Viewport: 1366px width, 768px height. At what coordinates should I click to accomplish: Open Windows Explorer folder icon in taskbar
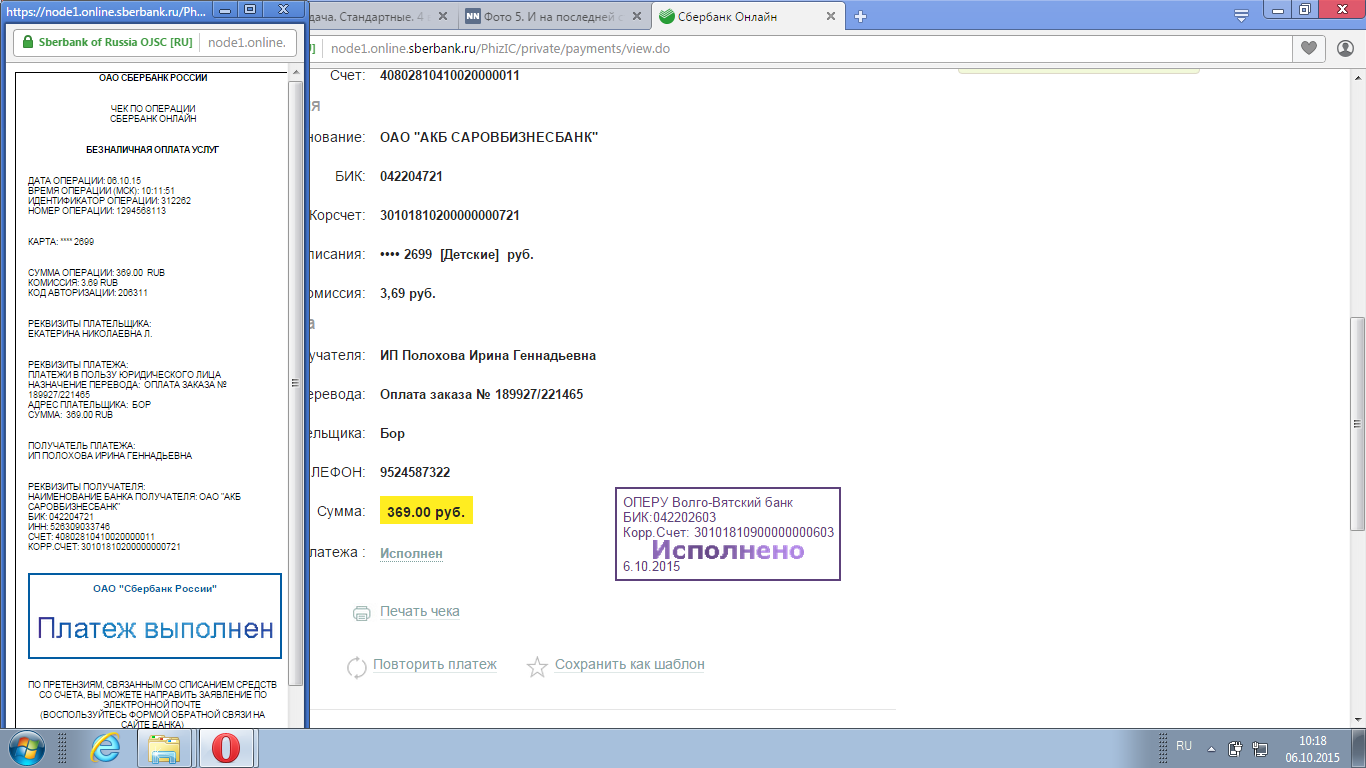coord(164,748)
